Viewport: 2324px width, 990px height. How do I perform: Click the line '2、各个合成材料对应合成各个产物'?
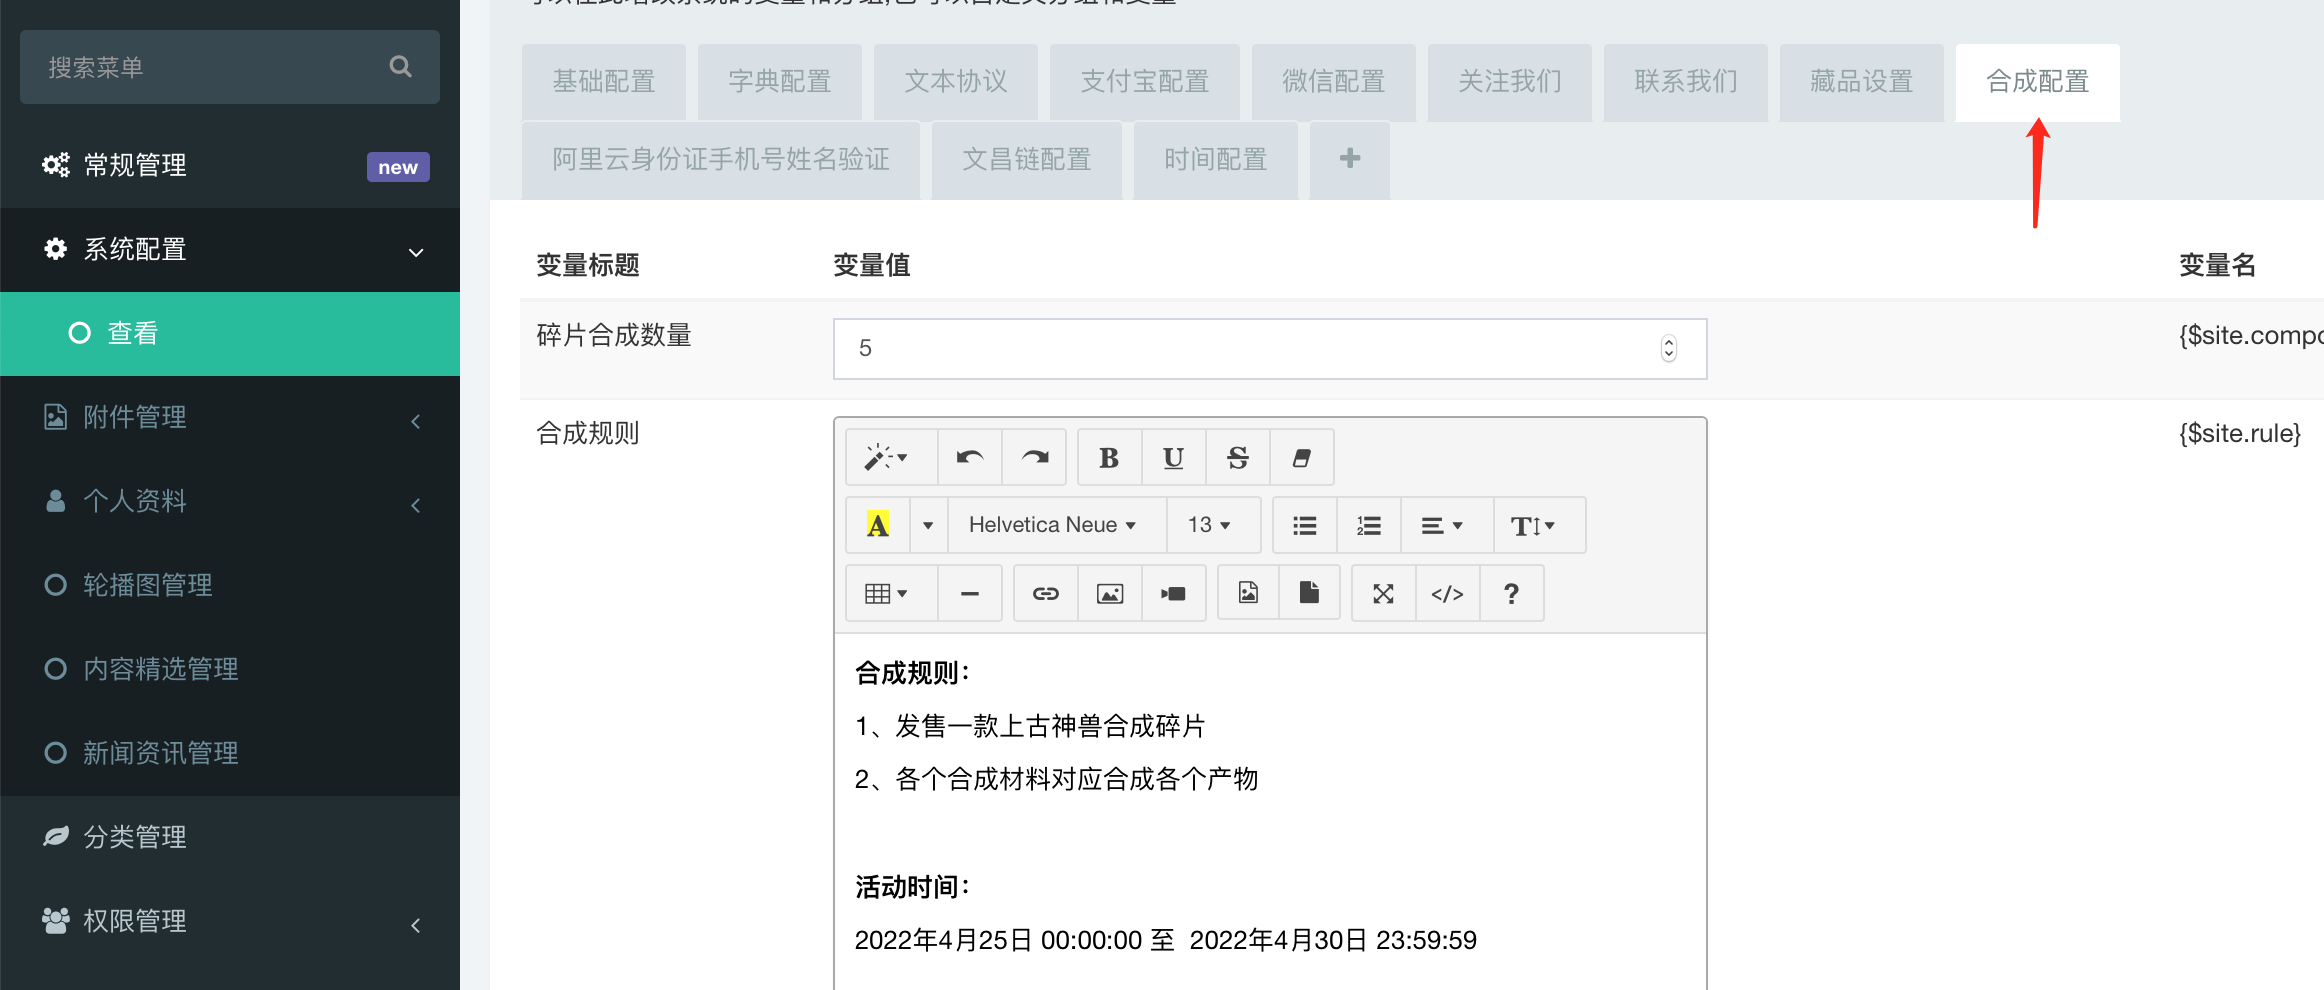tap(1056, 780)
